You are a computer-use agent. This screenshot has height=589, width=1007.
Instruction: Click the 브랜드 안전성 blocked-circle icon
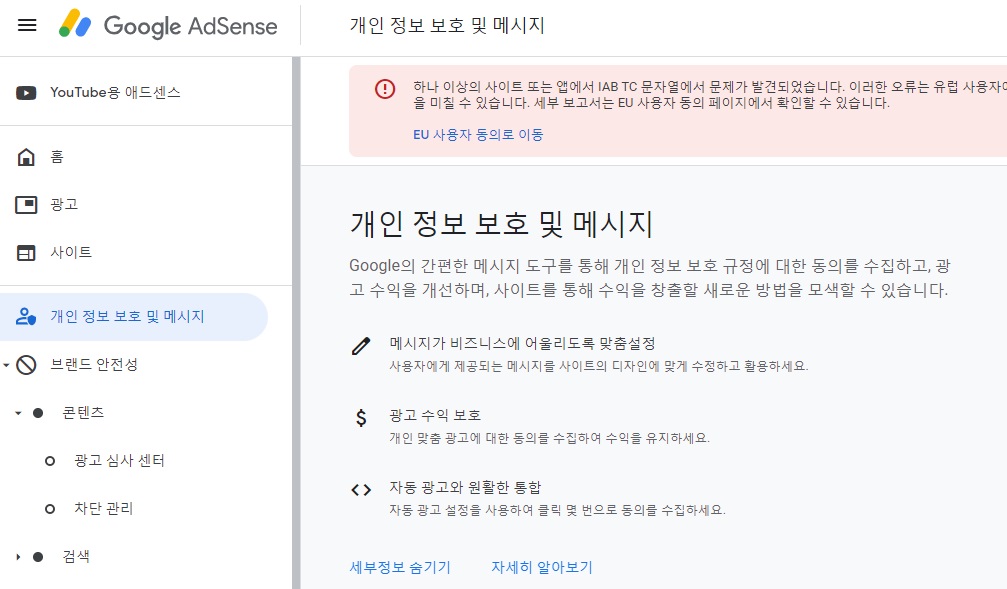point(26,365)
